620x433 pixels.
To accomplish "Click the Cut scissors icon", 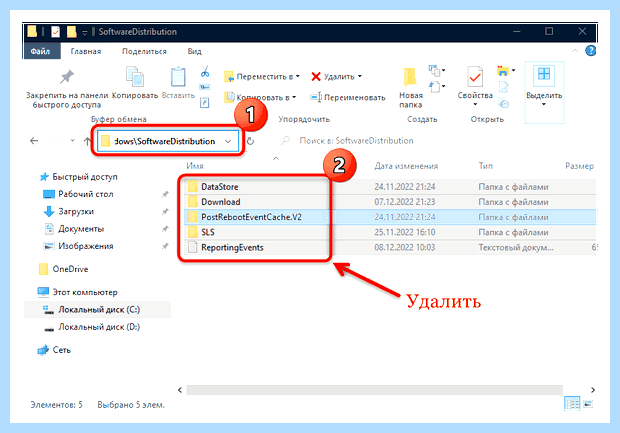I will coord(205,72).
